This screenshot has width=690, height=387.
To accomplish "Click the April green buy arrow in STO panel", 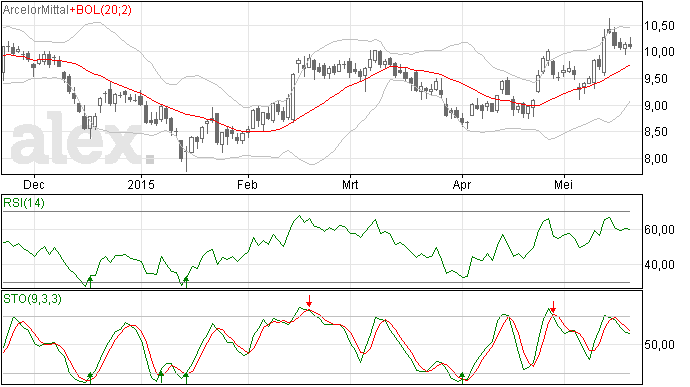I will (462, 378).
